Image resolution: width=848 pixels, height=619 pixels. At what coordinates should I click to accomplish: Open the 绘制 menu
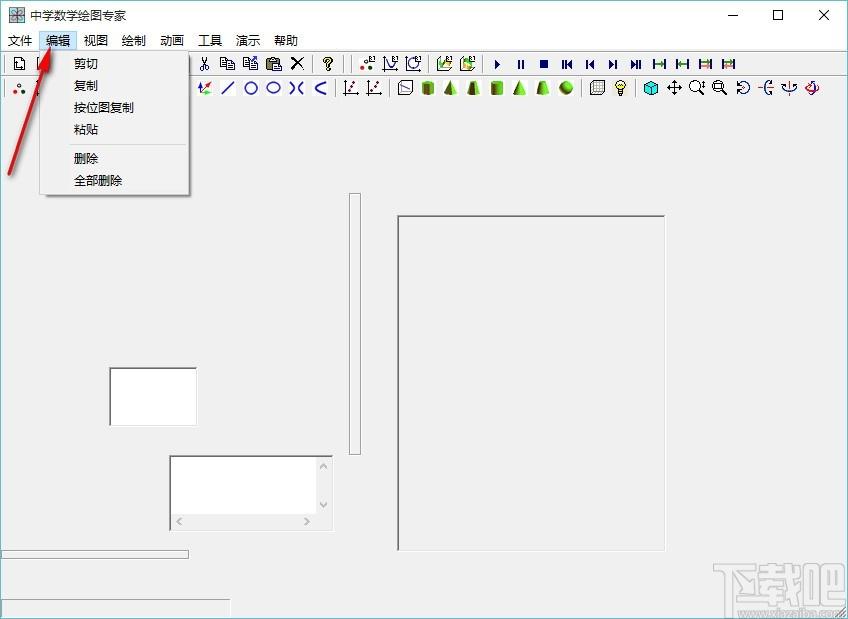pyautogui.click(x=134, y=41)
